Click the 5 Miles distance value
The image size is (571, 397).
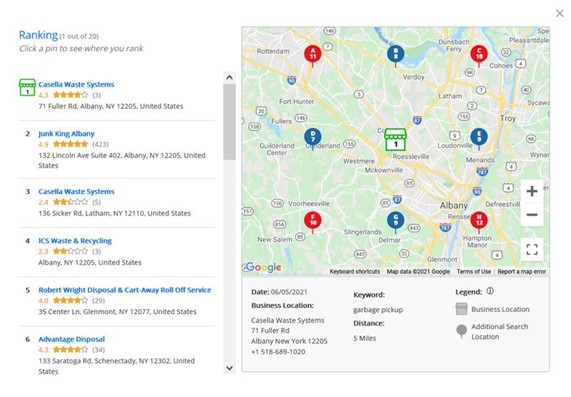pos(365,338)
